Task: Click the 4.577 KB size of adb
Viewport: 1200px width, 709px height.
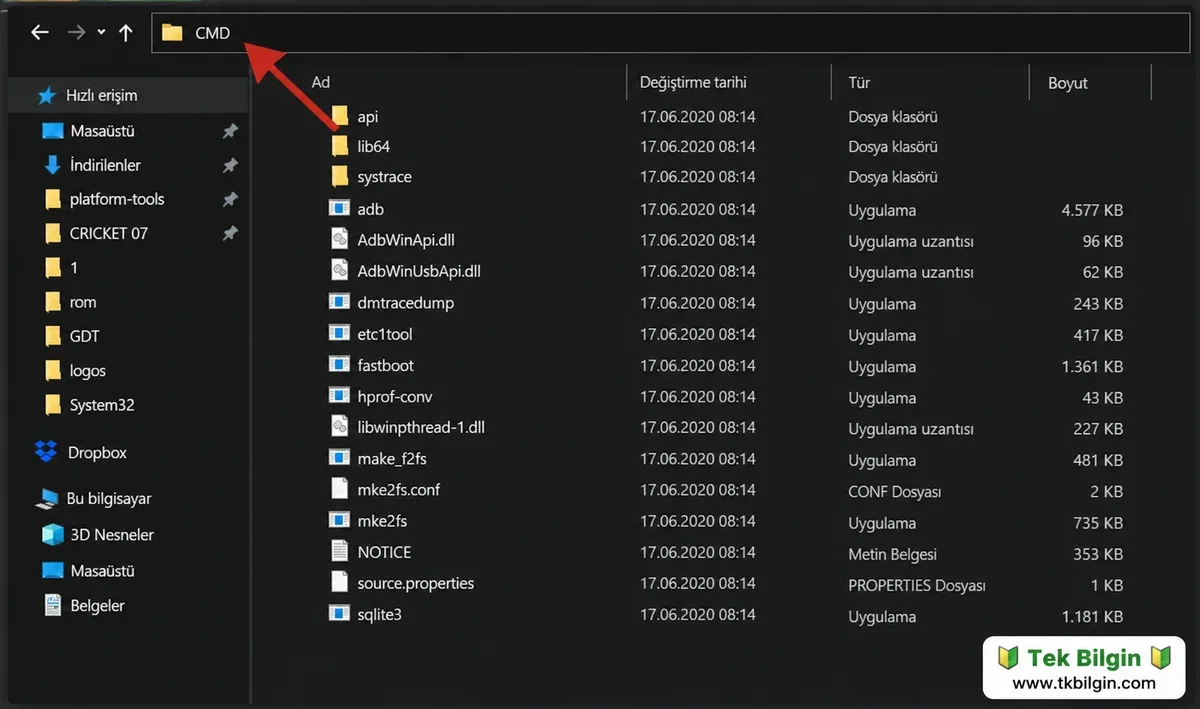Action: (1092, 210)
